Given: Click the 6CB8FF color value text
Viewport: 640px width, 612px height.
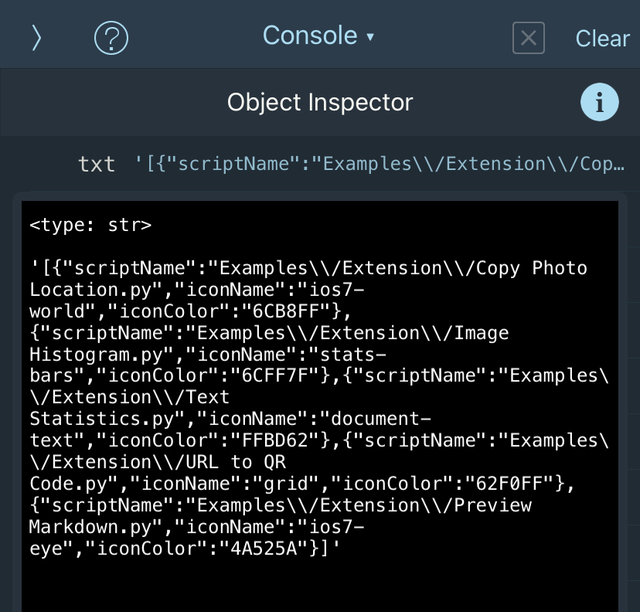Looking at the screenshot, I should pos(286,311).
